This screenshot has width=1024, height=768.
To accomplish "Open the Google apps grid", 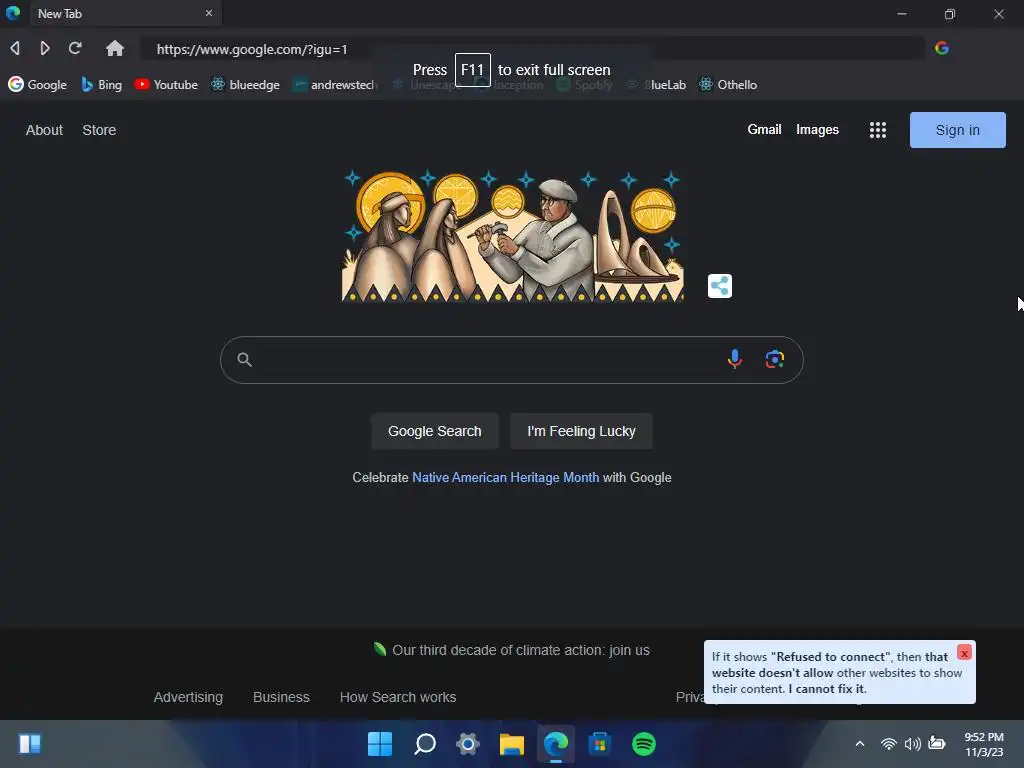I will [x=878, y=130].
